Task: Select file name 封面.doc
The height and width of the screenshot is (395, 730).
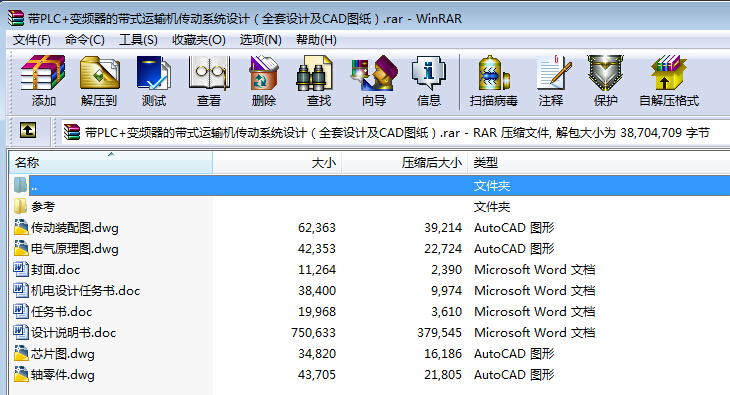Action: click(55, 270)
